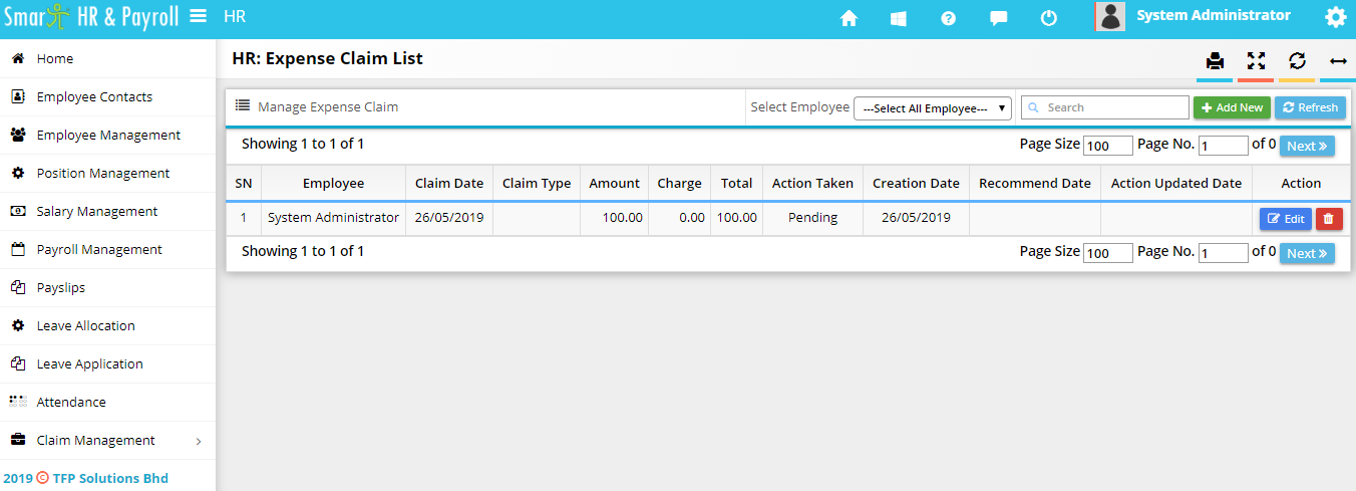Screen dimensions: 1356x491
Task: Open the Select All Employee dropdown
Action: tap(933, 108)
